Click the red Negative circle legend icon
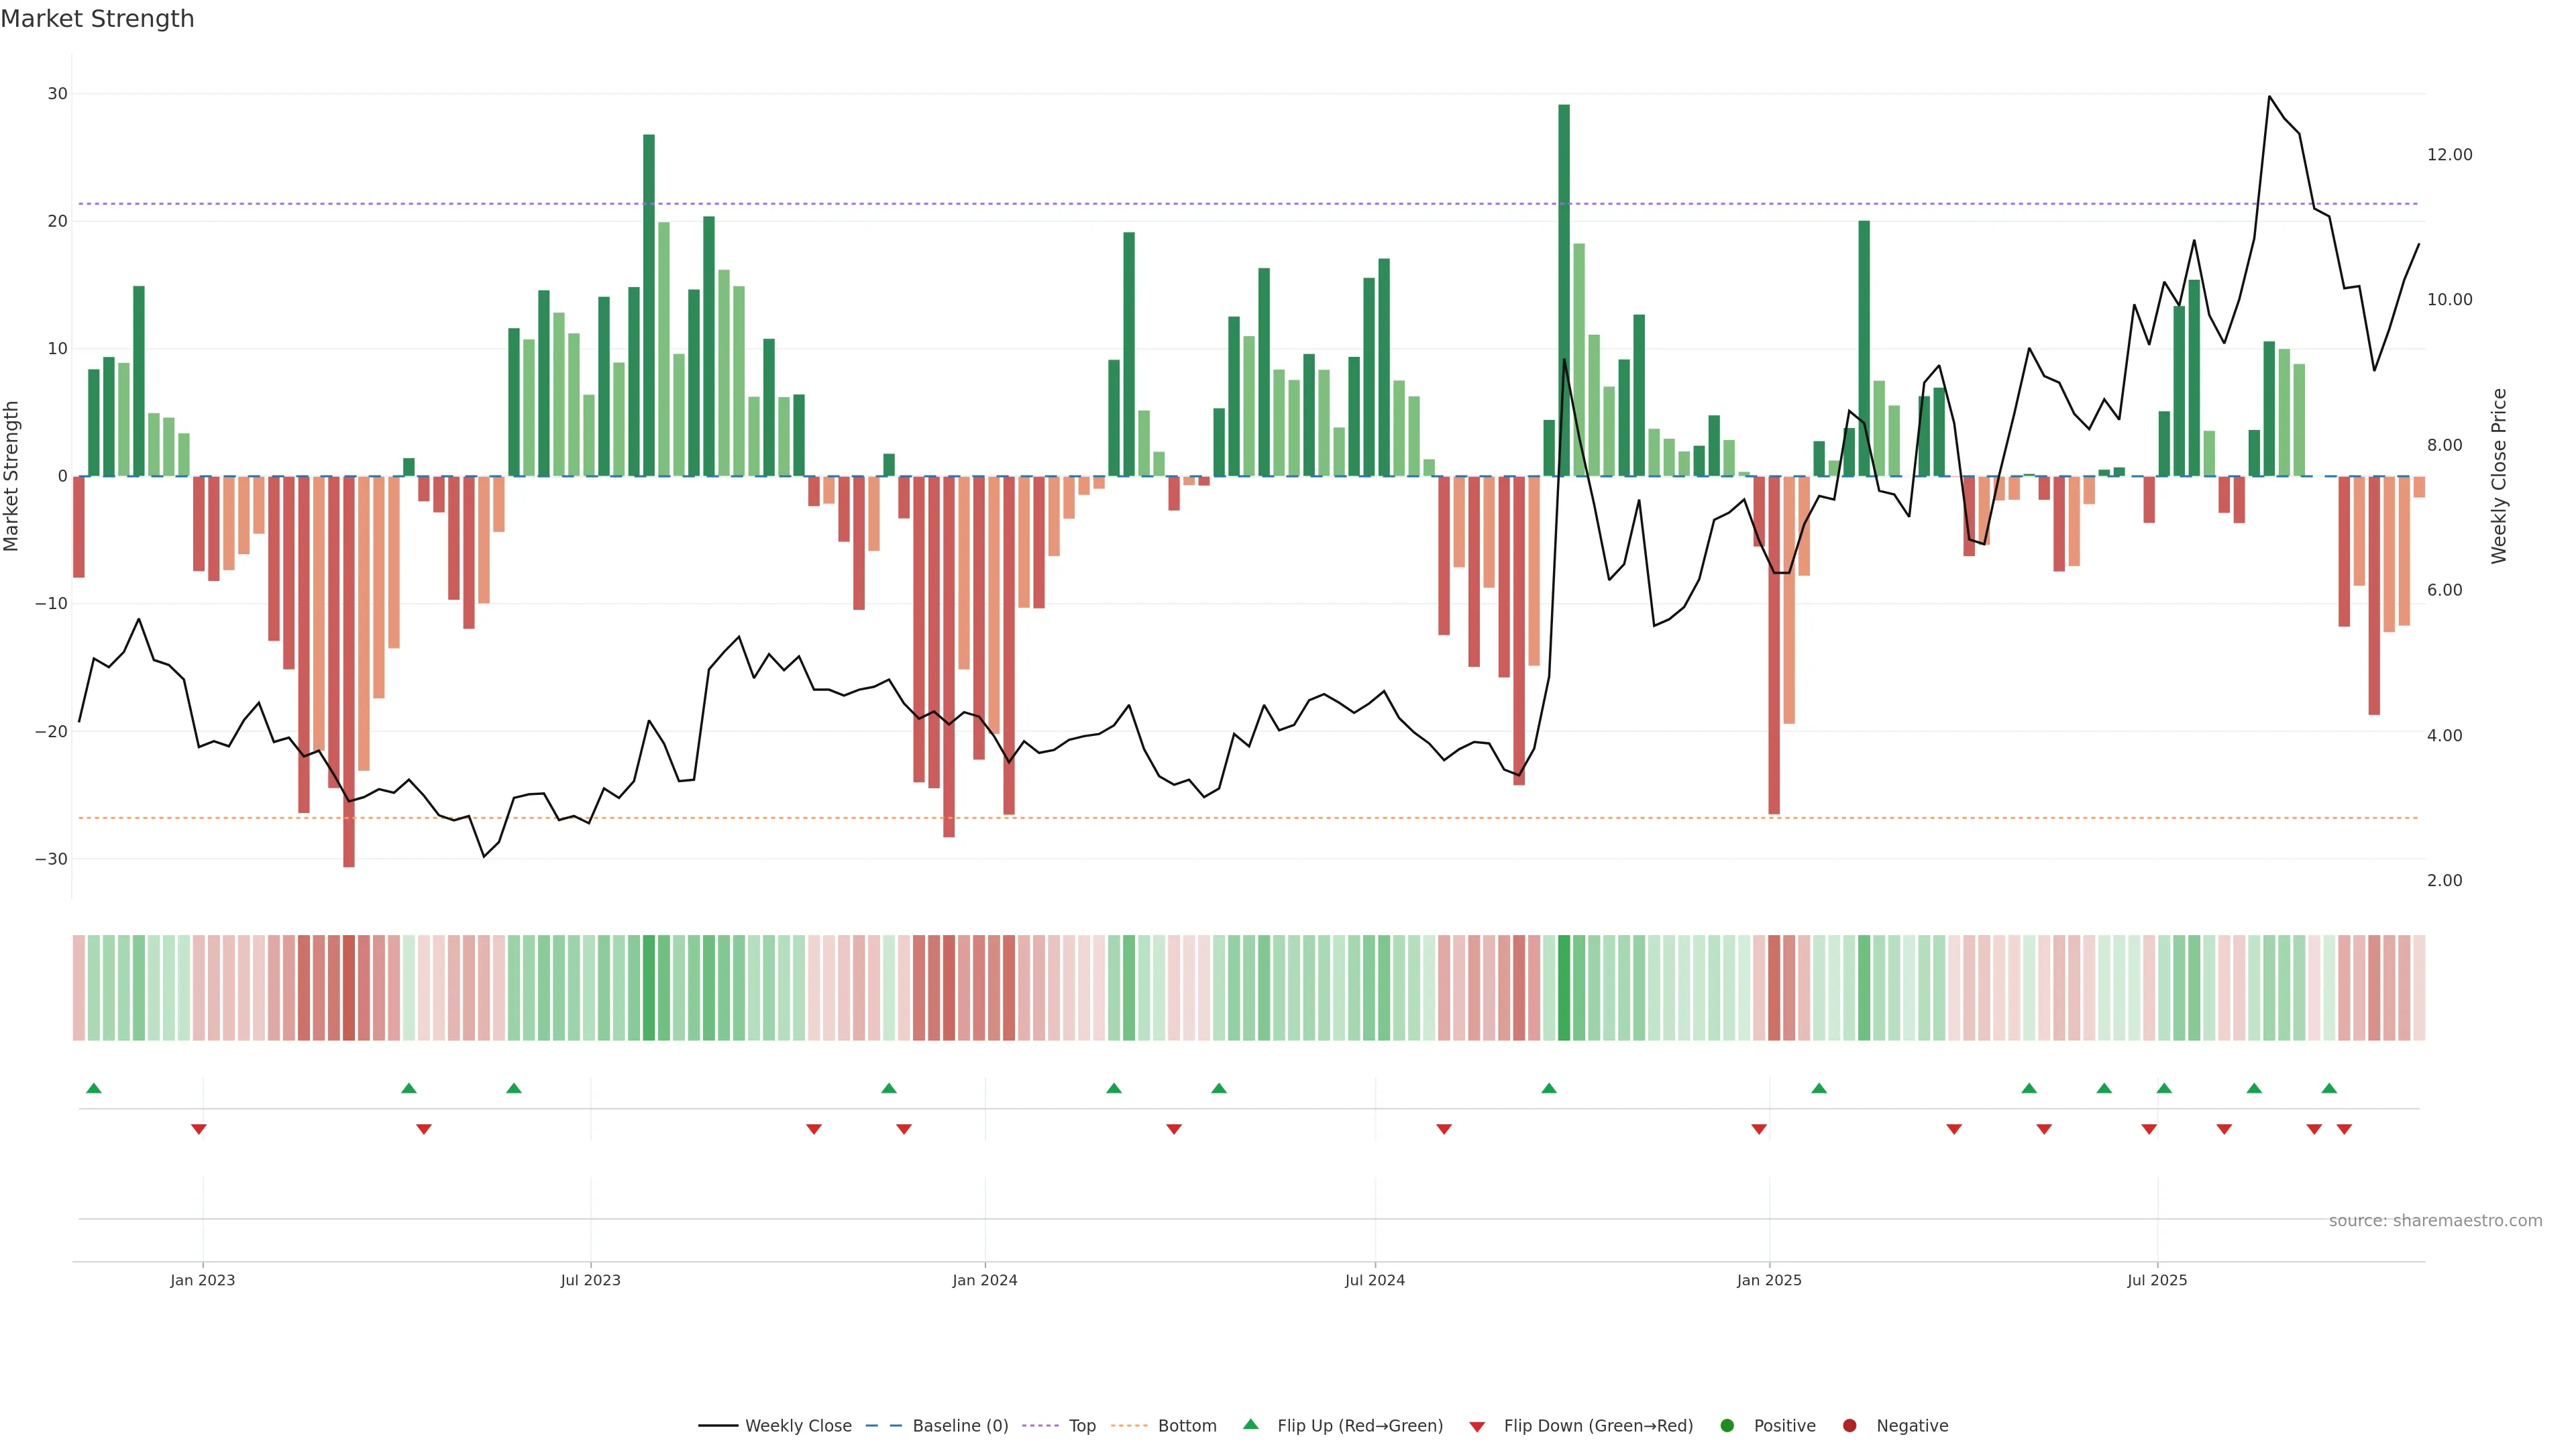Screen dimensions: 2576x1449 coord(1849,1425)
